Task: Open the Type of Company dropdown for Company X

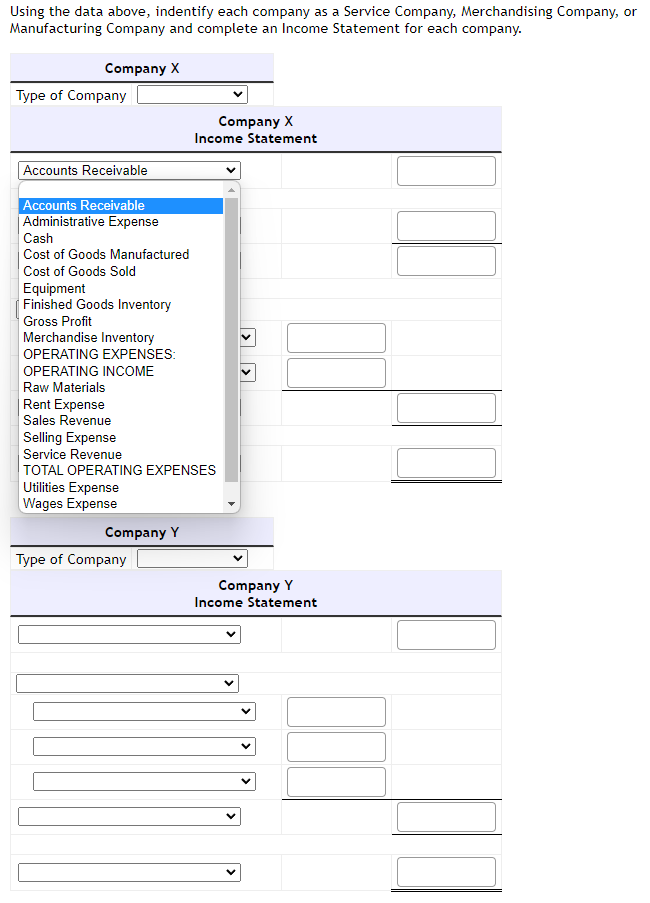Action: (x=191, y=94)
